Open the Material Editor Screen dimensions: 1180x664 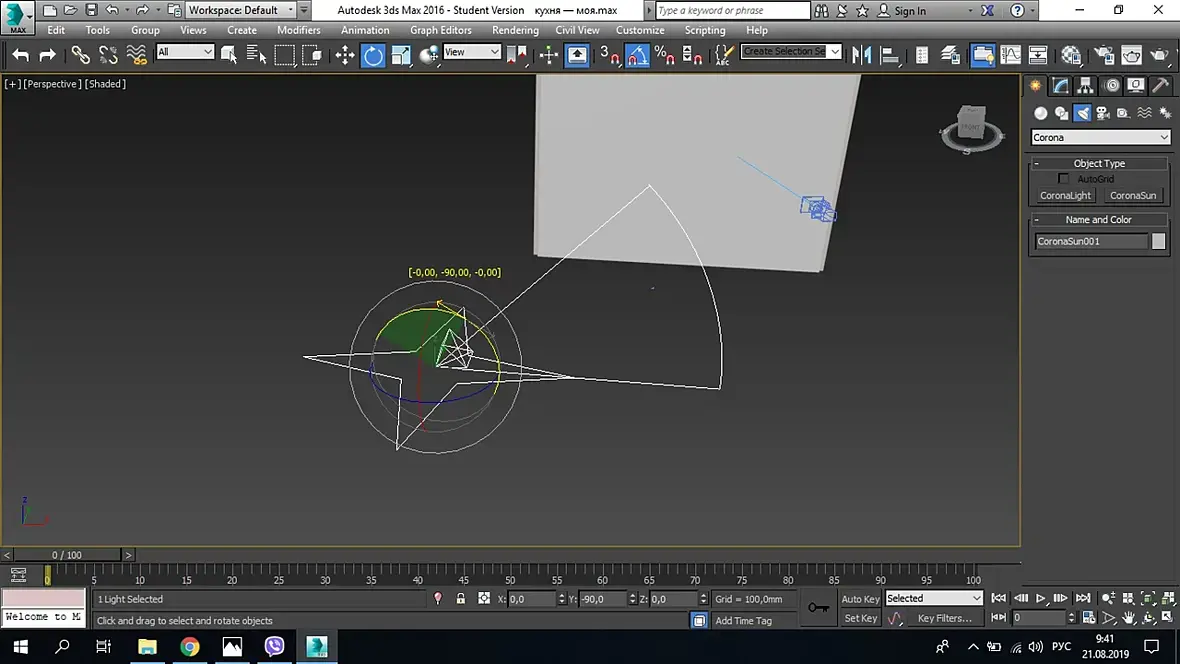(1071, 56)
